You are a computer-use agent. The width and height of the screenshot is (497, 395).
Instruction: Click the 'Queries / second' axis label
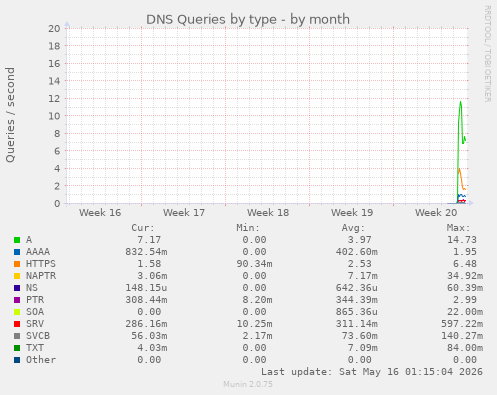point(10,115)
